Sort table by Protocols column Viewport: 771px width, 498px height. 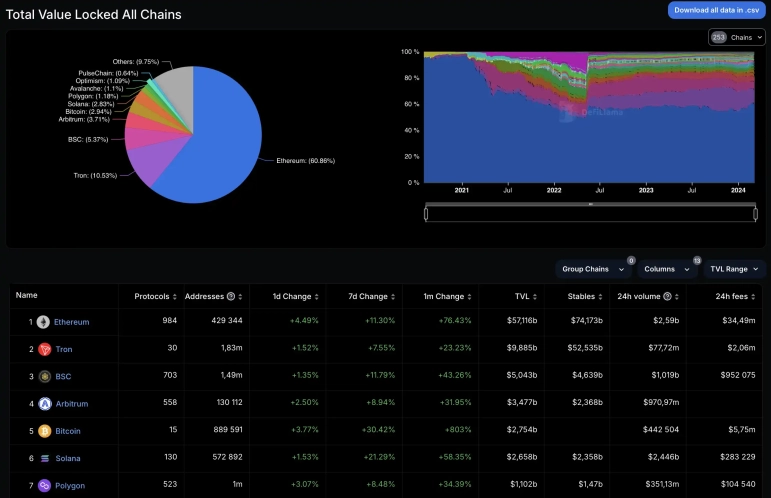155,296
